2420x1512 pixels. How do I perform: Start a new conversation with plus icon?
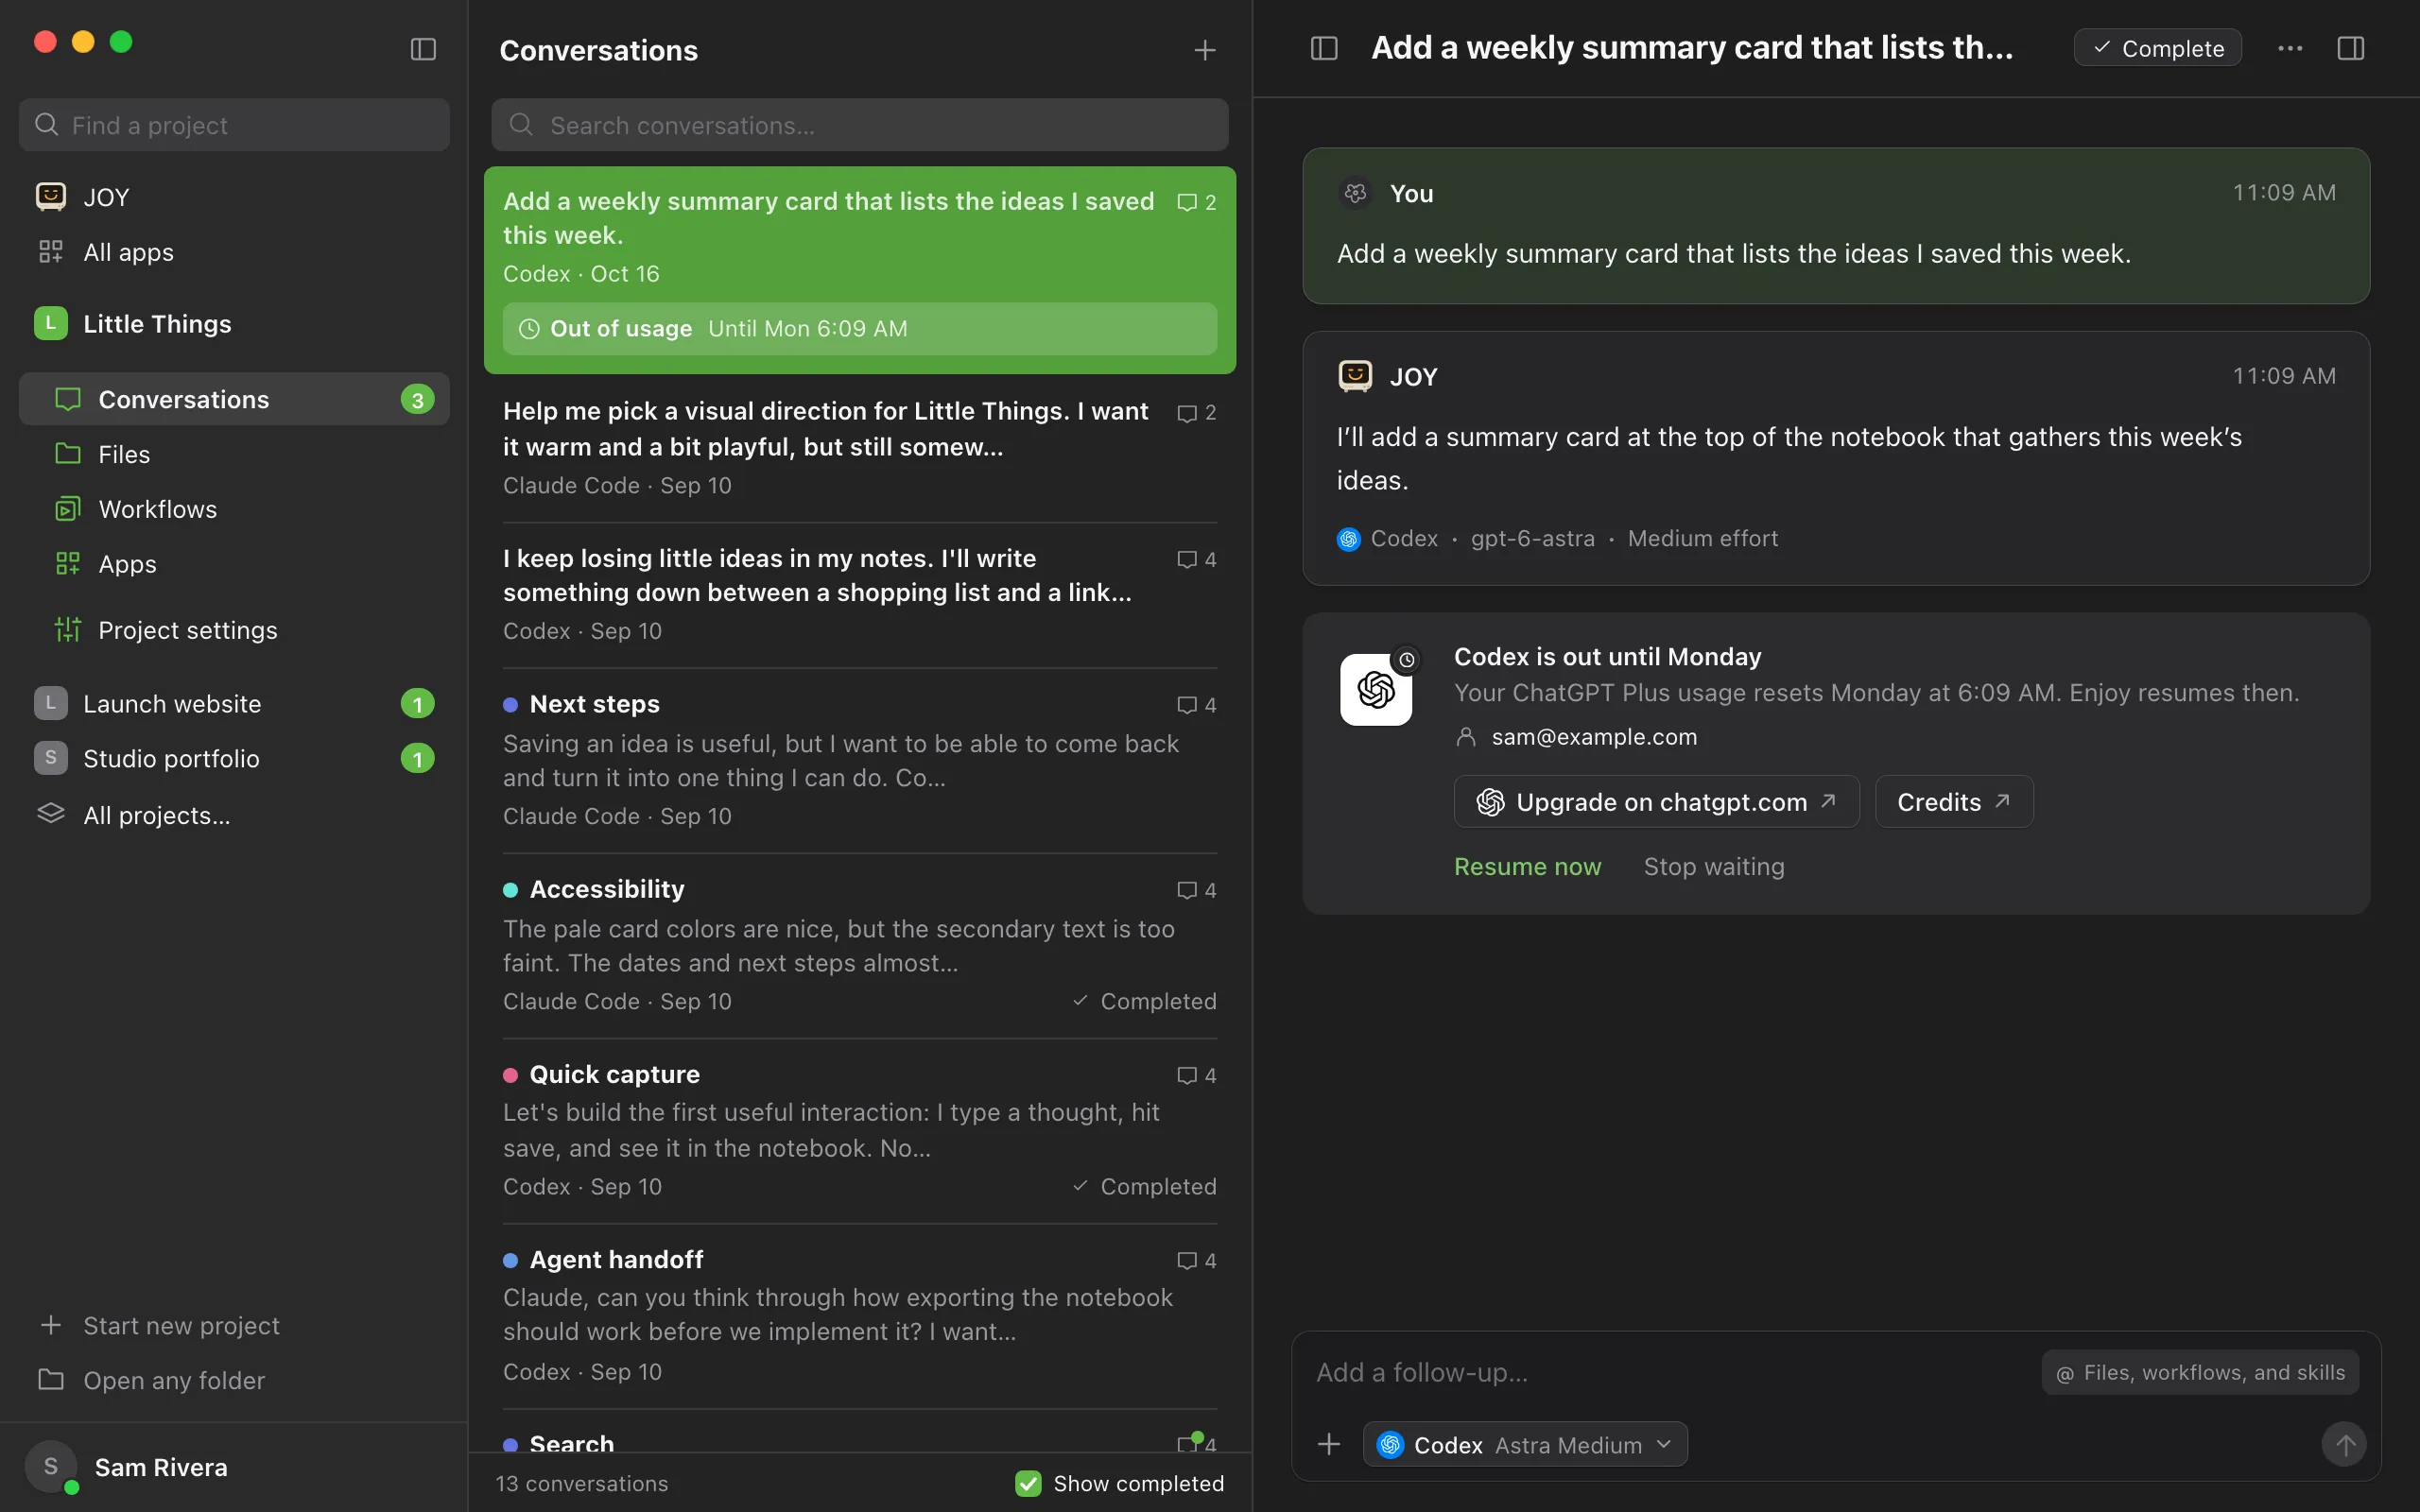coord(1205,50)
